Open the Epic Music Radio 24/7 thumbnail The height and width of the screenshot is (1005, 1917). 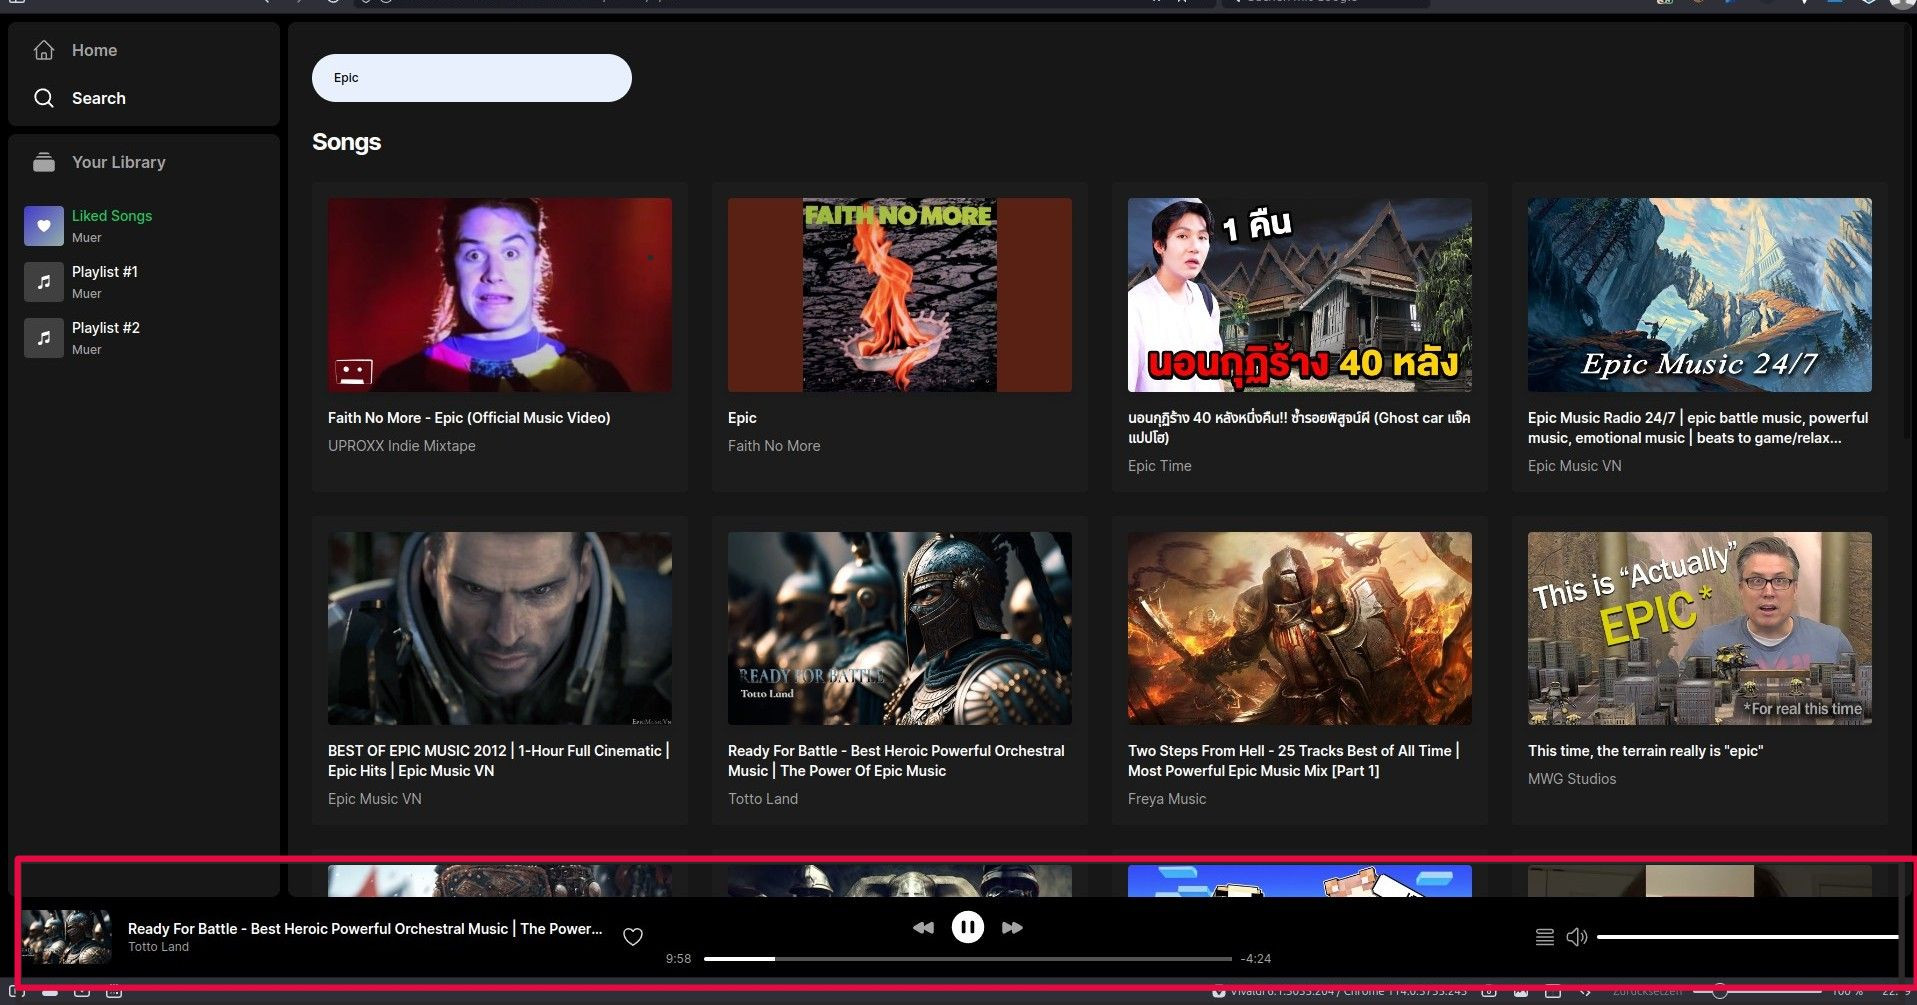[x=1699, y=295]
